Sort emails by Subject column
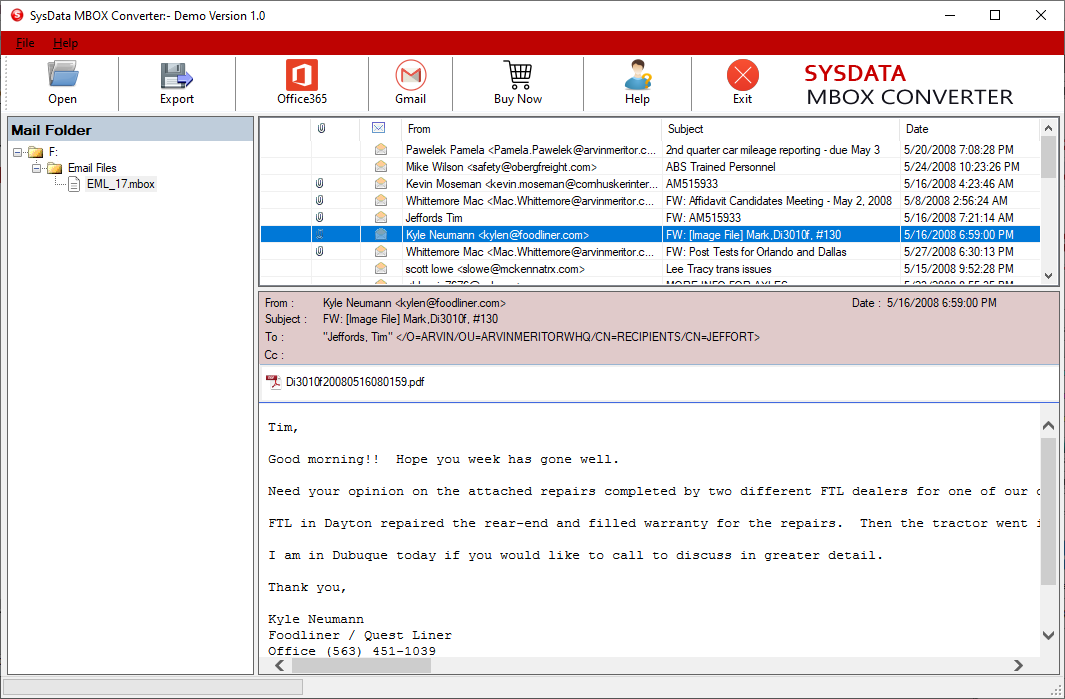 click(780, 128)
